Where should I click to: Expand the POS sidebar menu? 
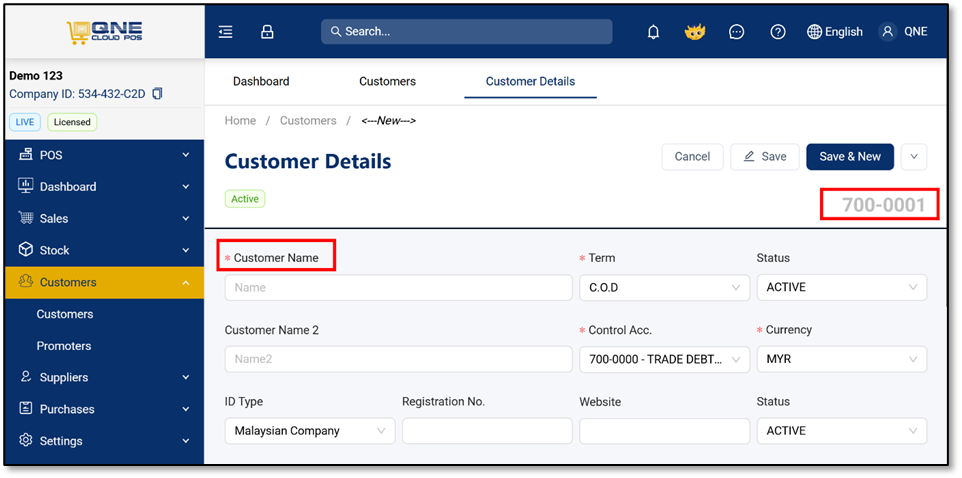tap(186, 155)
